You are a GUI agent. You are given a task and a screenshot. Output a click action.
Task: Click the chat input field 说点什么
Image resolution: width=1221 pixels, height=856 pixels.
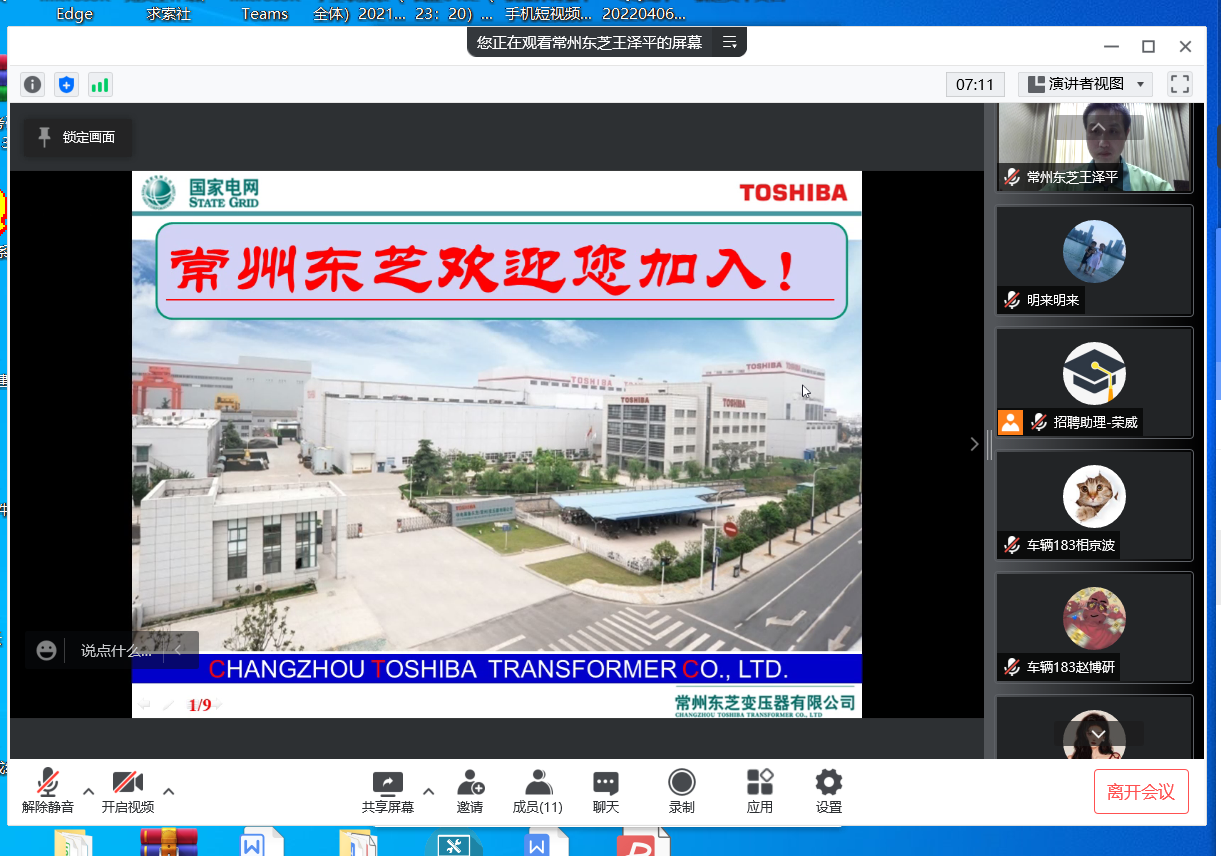coord(115,650)
